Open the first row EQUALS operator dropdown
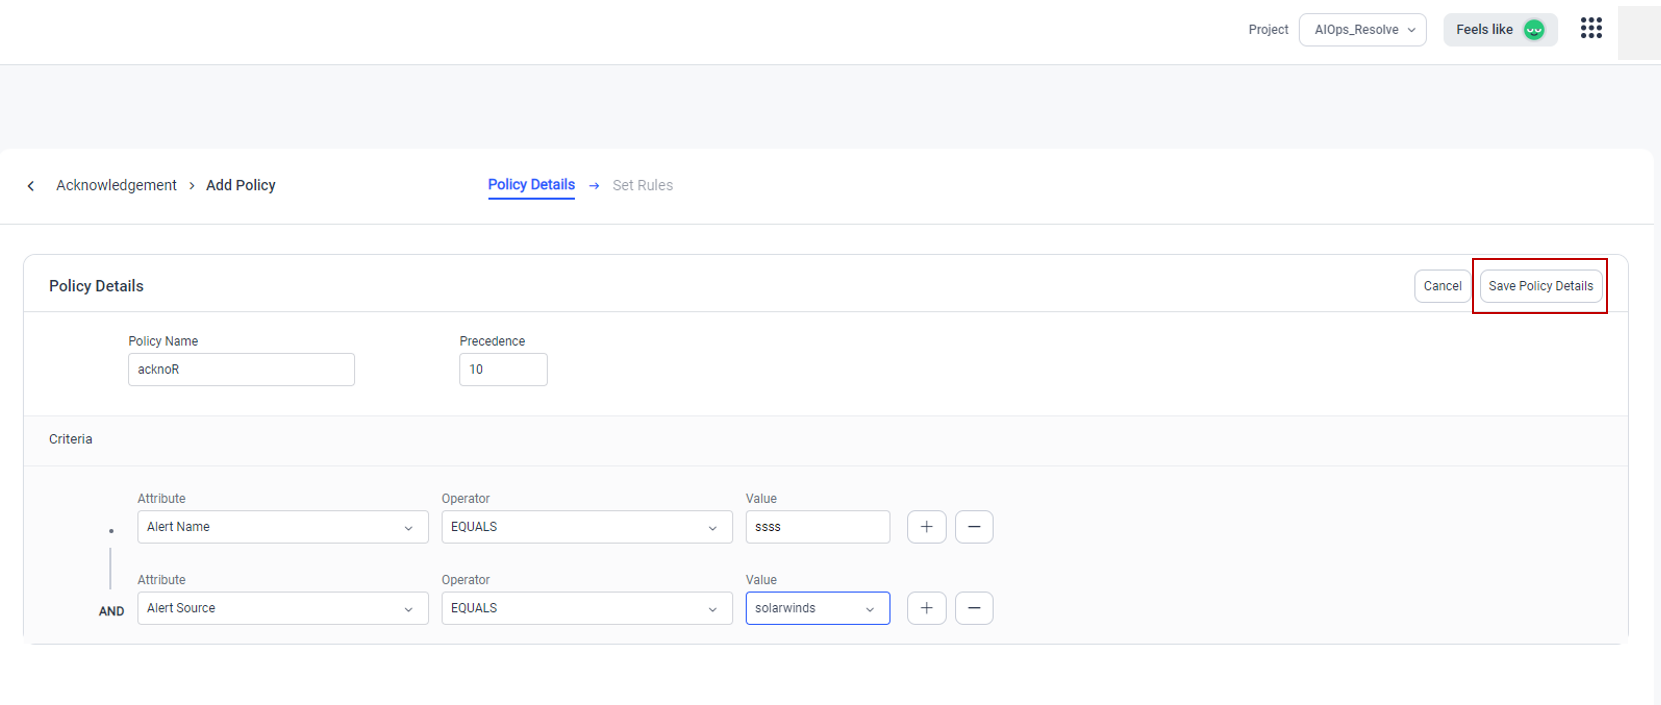Image resolution: width=1661 pixels, height=705 pixels. click(586, 527)
